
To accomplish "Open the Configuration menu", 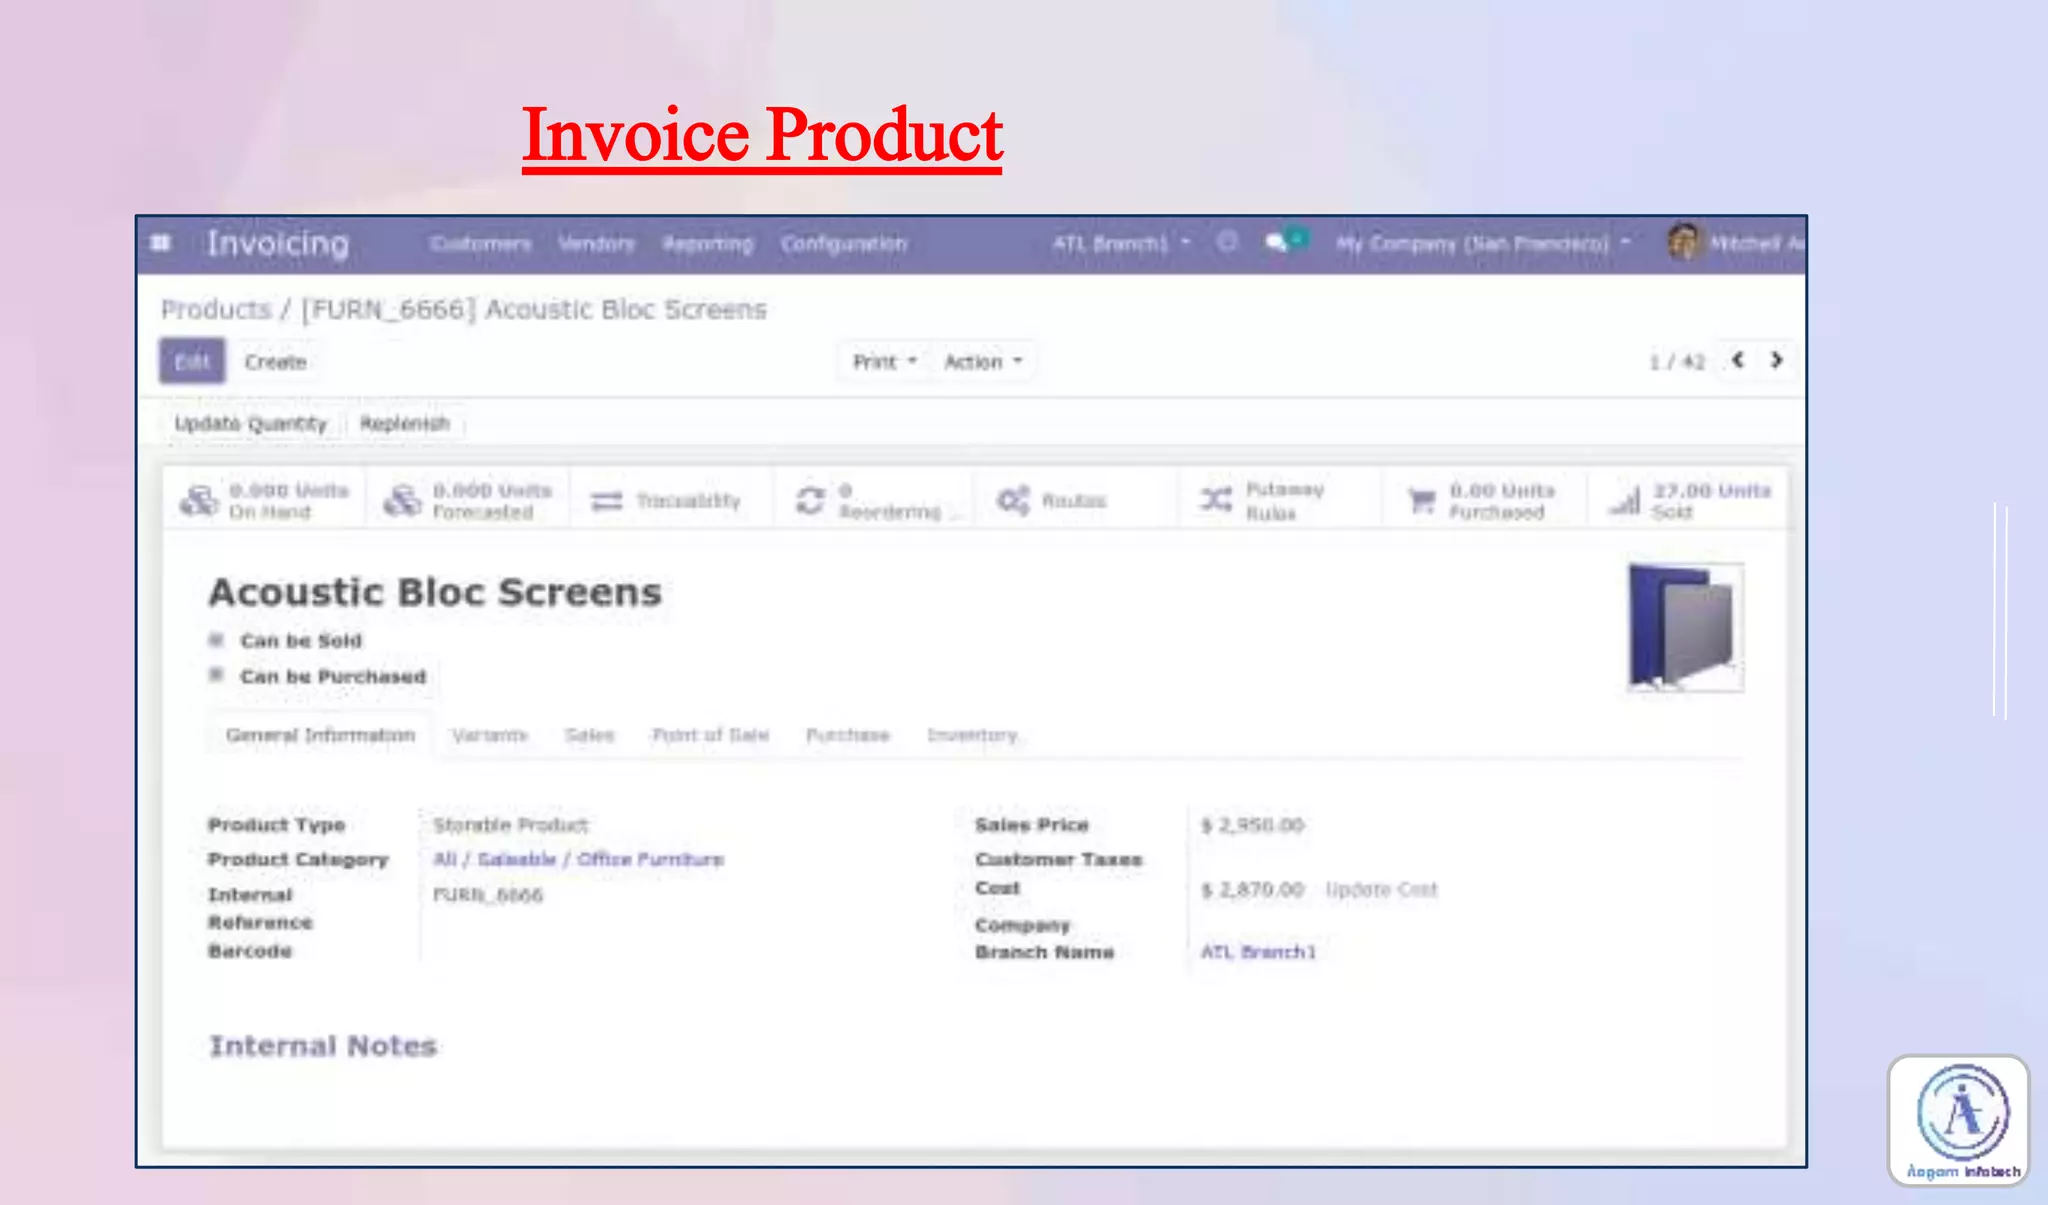I will (x=843, y=243).
